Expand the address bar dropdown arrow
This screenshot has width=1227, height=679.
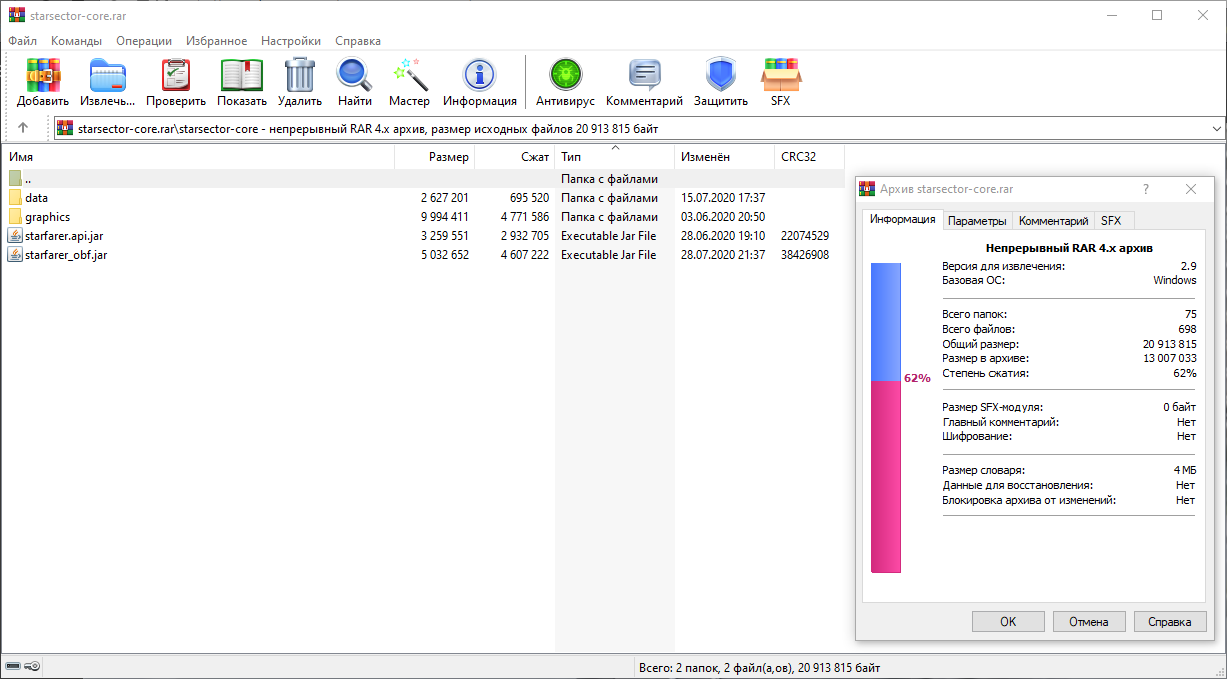click(x=1216, y=129)
